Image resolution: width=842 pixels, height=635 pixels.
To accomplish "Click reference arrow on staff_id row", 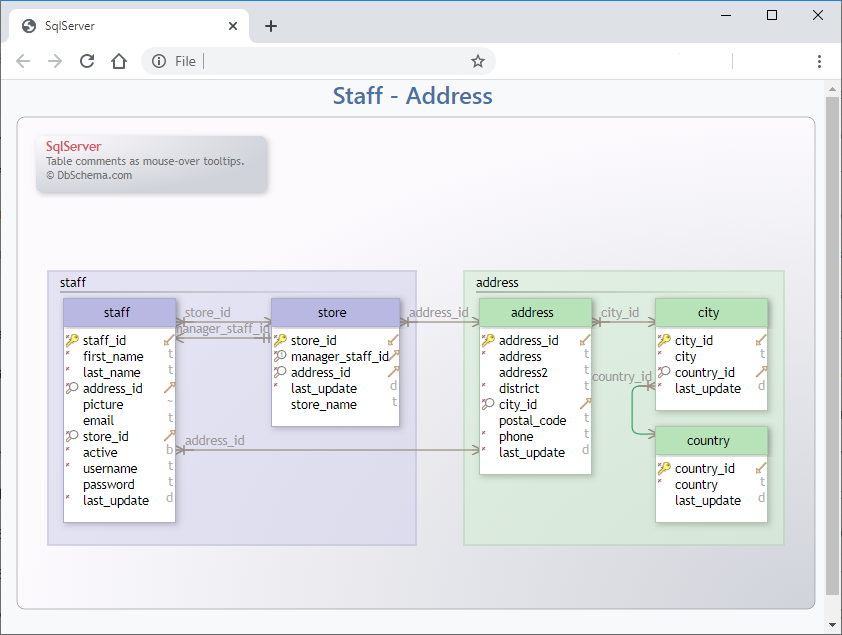I will [x=169, y=340].
